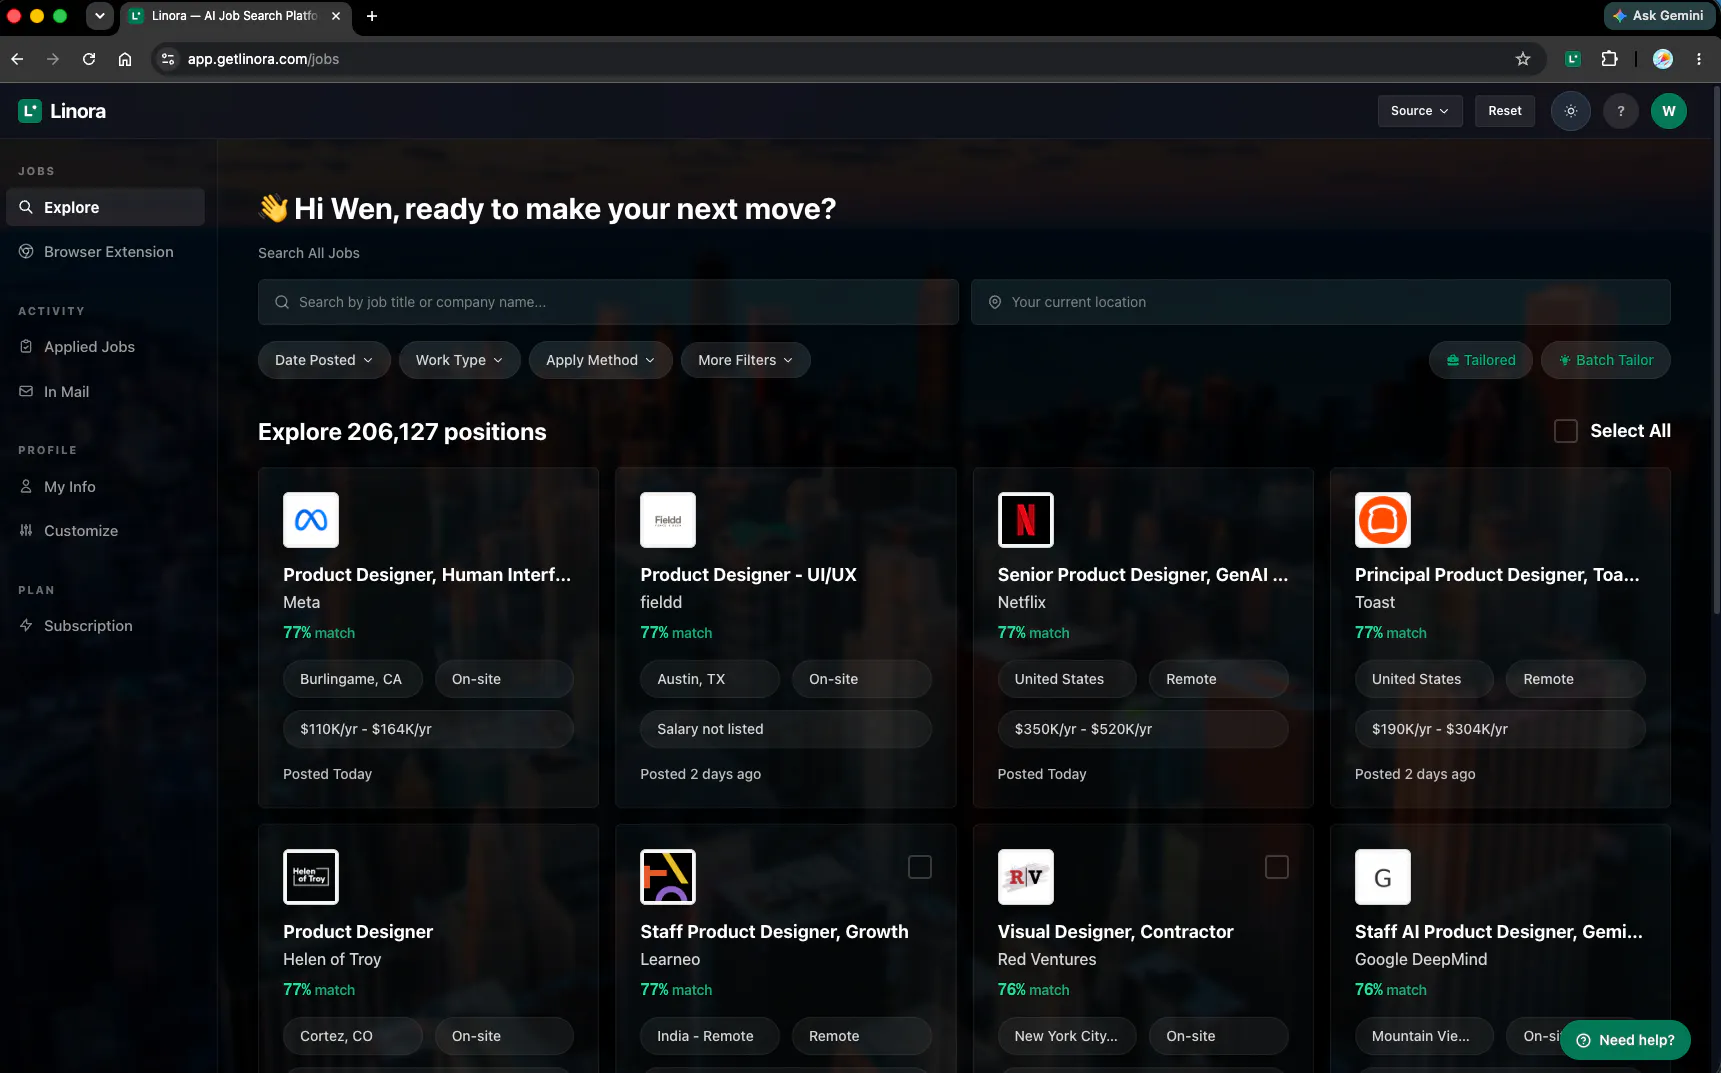Open Customize in the sidebar
Viewport: 1721px width, 1073px height.
(105, 531)
